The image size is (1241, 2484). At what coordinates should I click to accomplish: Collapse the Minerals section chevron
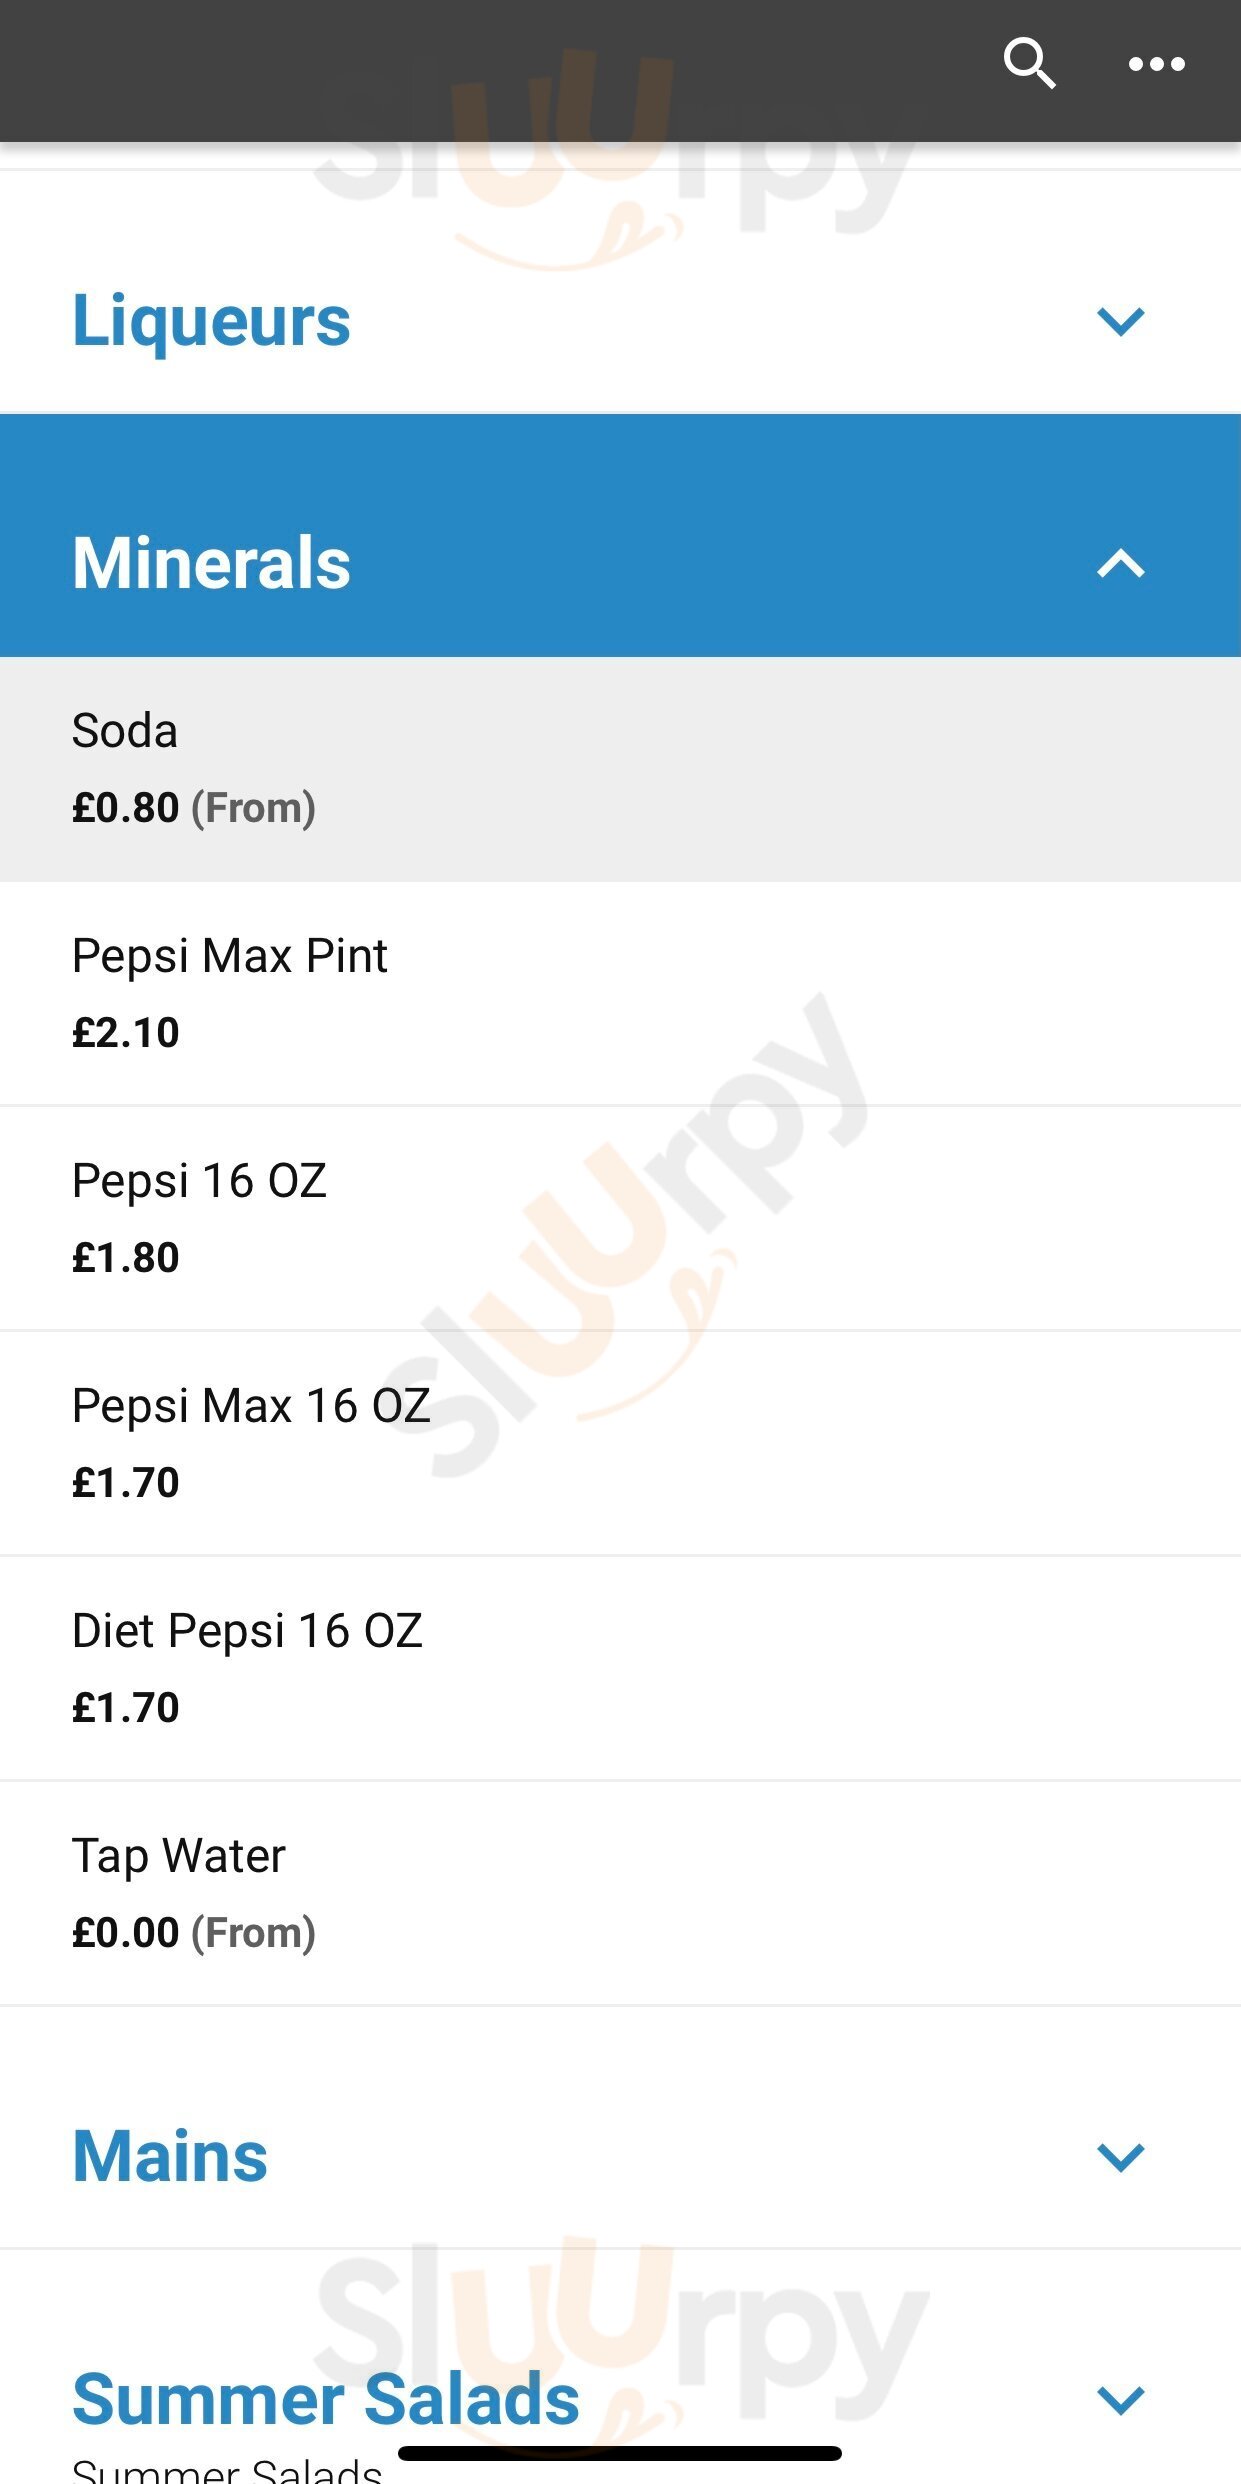(1120, 564)
